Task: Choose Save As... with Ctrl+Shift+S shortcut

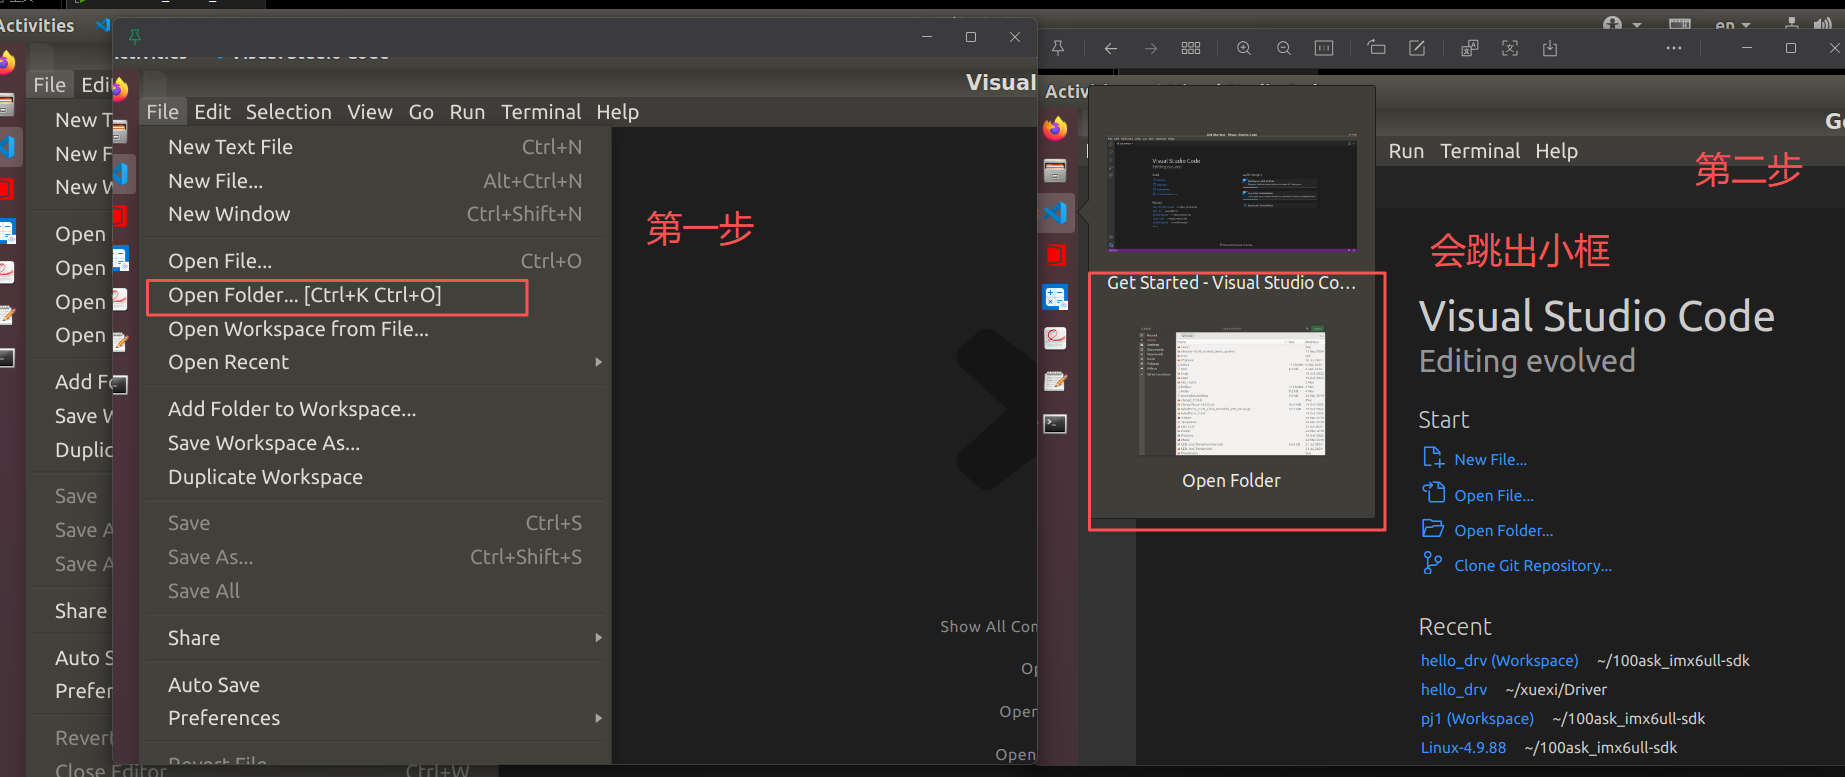Action: point(375,557)
